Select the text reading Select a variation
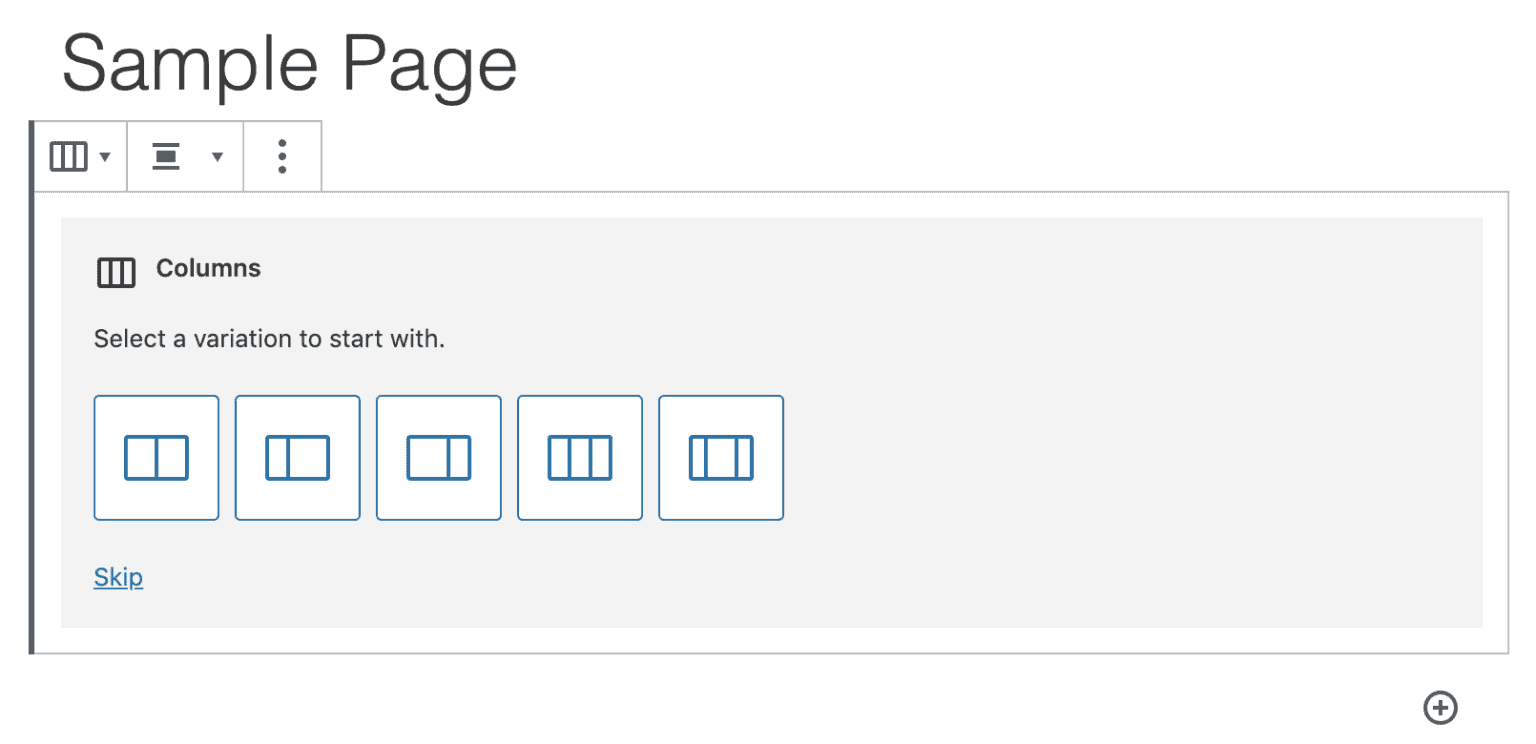 [268, 339]
